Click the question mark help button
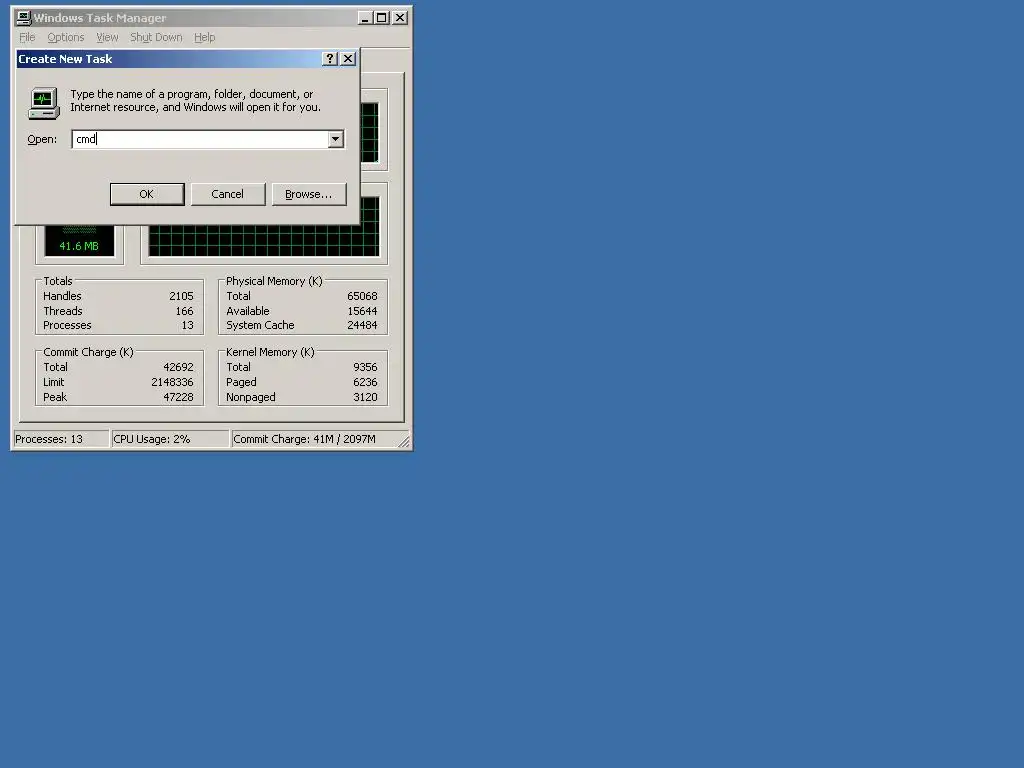1024x768 pixels. coord(330,59)
